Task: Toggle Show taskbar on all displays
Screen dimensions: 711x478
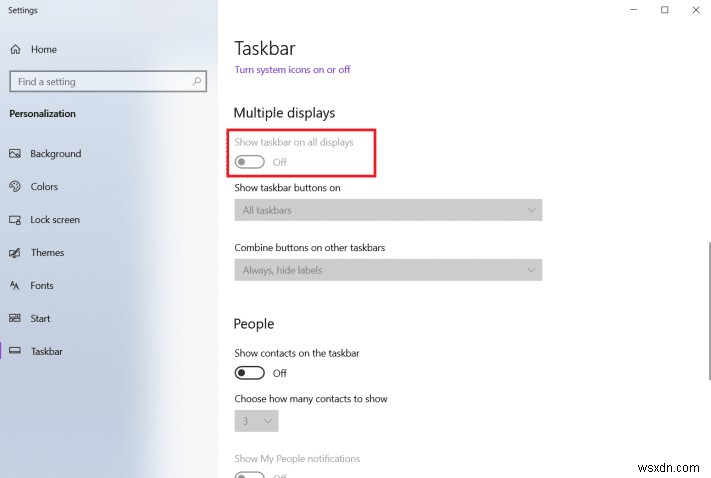Action: pyautogui.click(x=250, y=162)
